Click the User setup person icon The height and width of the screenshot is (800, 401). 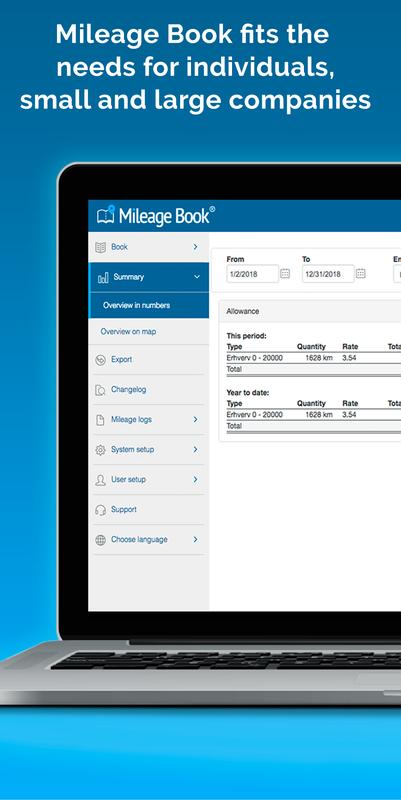101,480
